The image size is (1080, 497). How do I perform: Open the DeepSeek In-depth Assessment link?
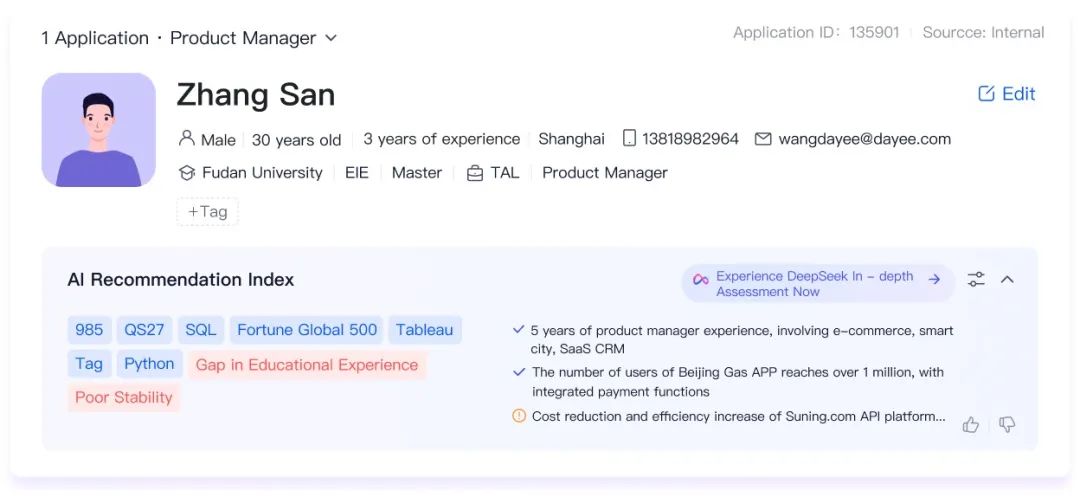pos(818,284)
